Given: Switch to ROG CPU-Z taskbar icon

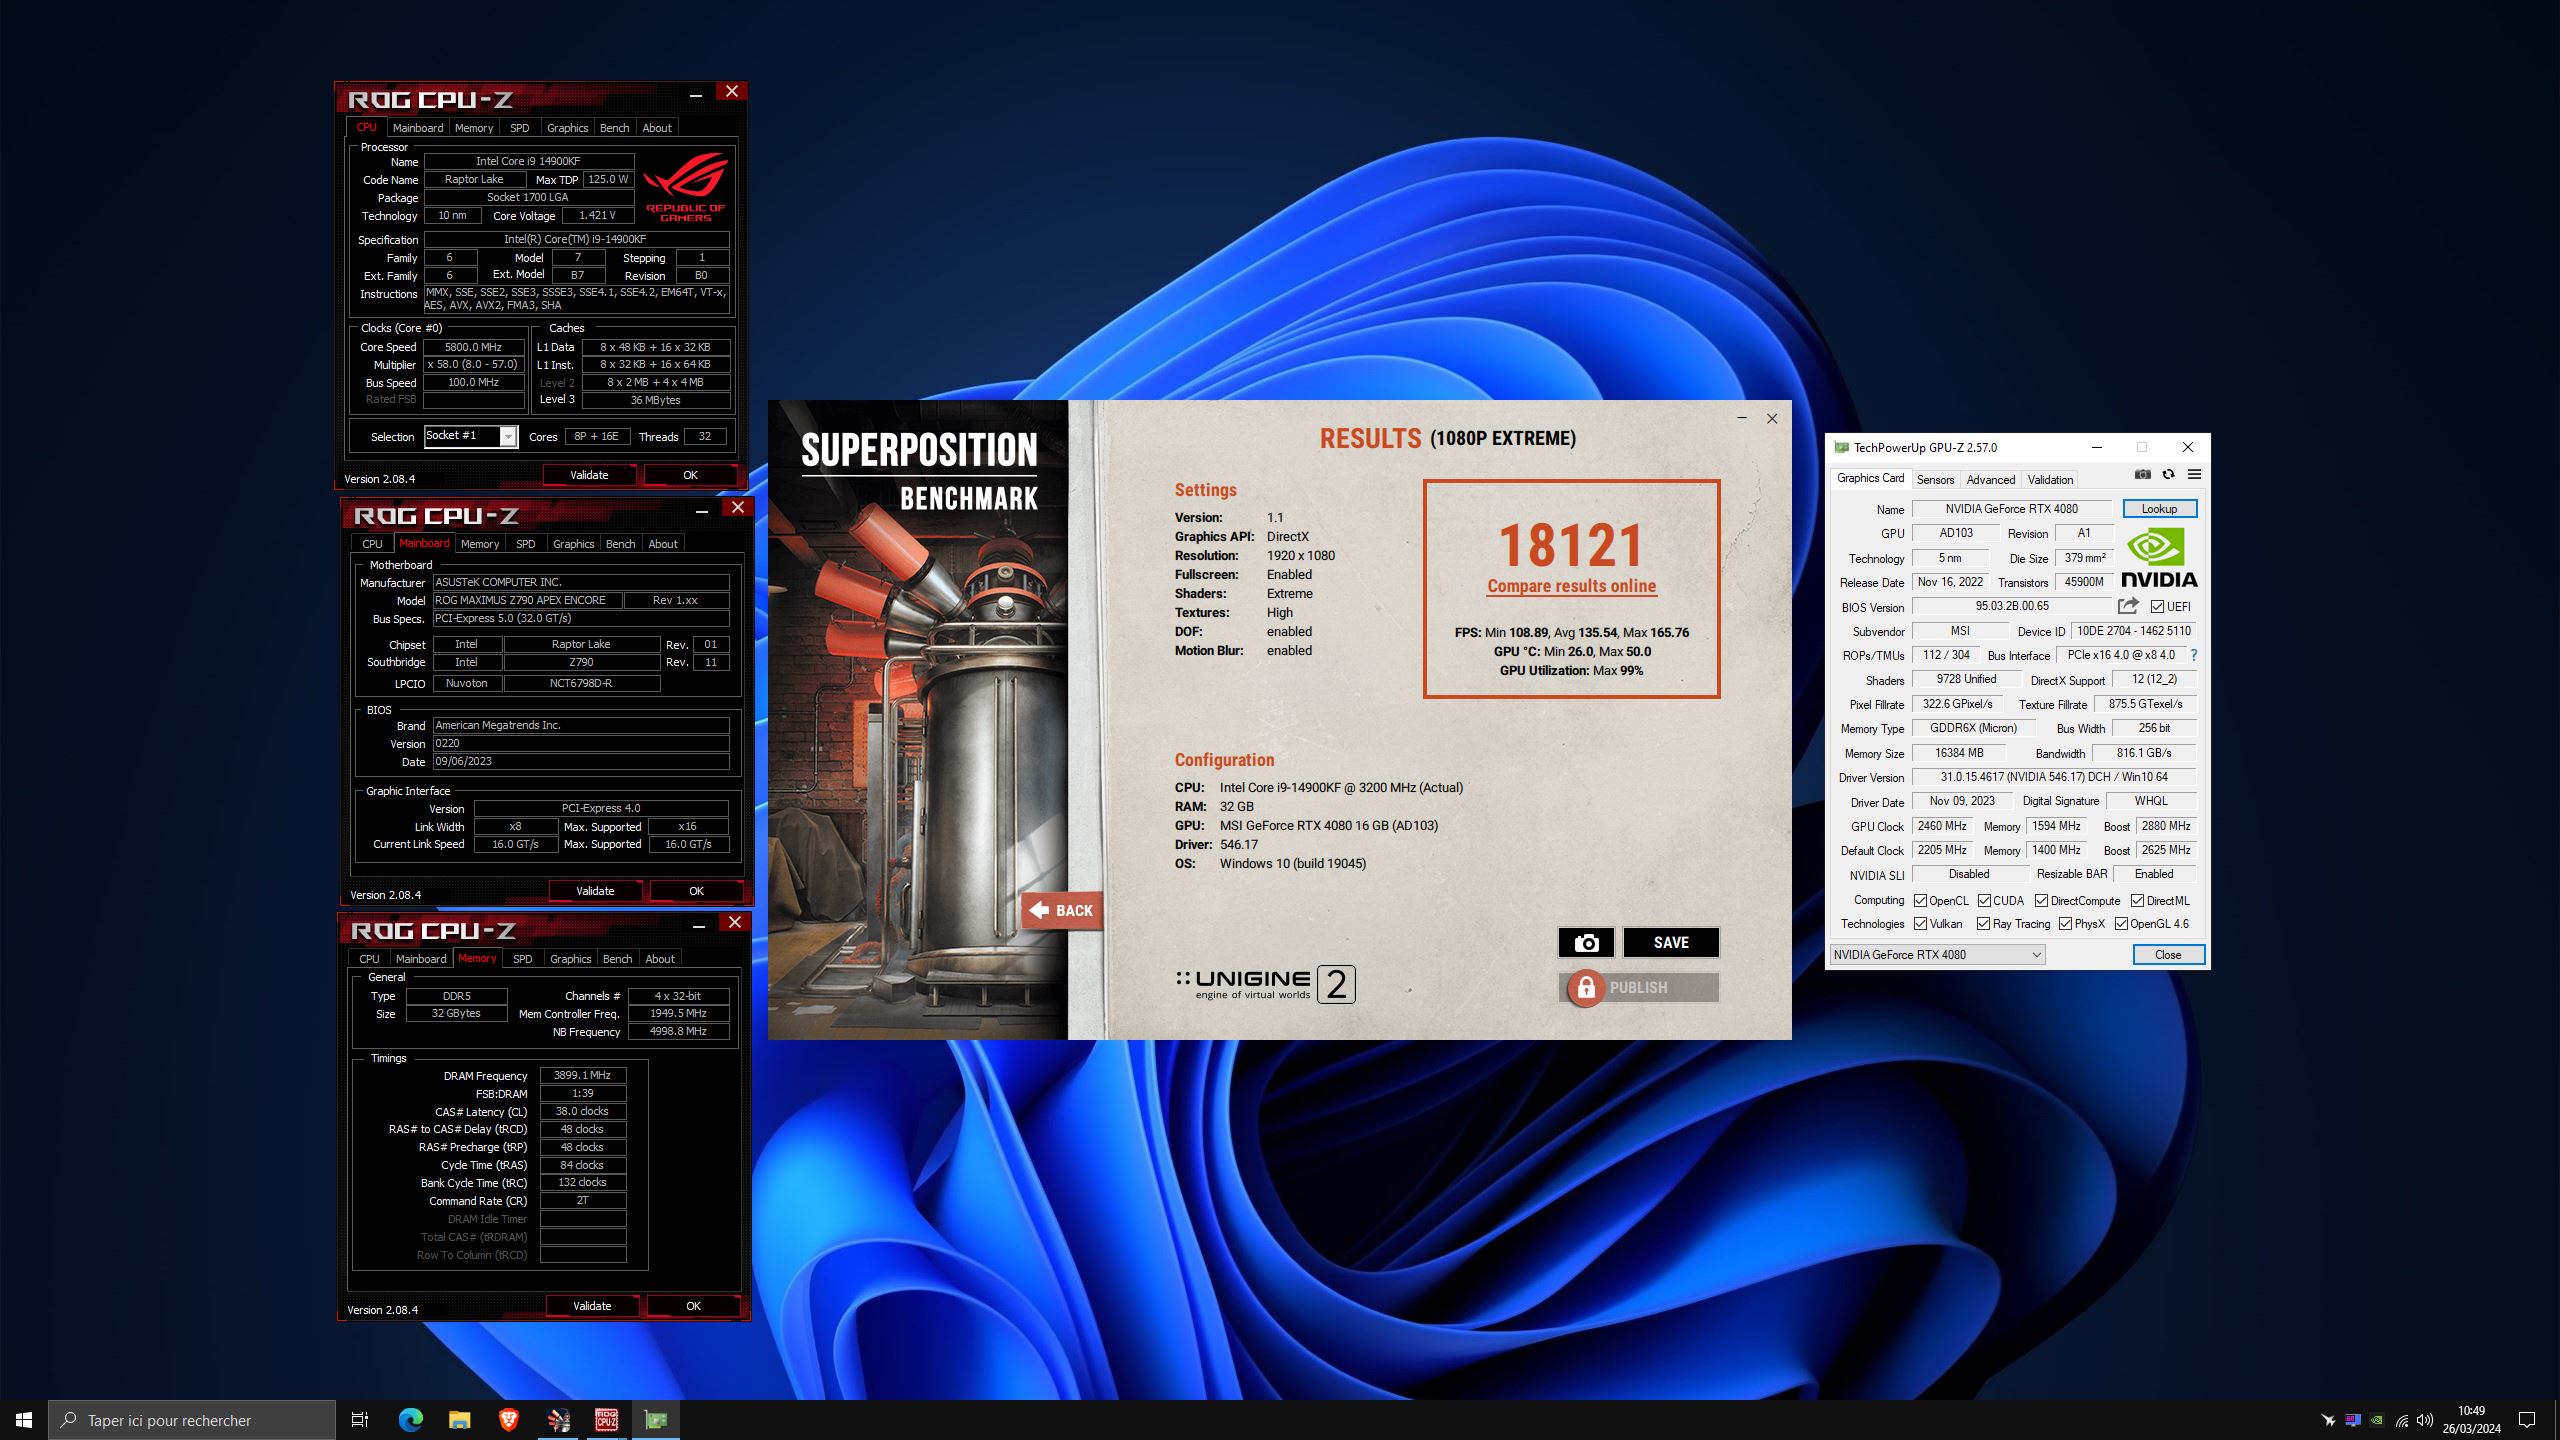Looking at the screenshot, I should pyautogui.click(x=607, y=1420).
